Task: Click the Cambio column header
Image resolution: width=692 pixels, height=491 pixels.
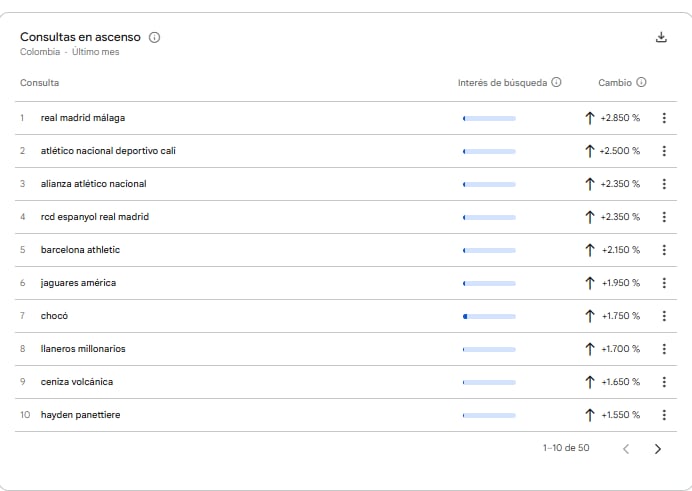Action: pos(615,82)
